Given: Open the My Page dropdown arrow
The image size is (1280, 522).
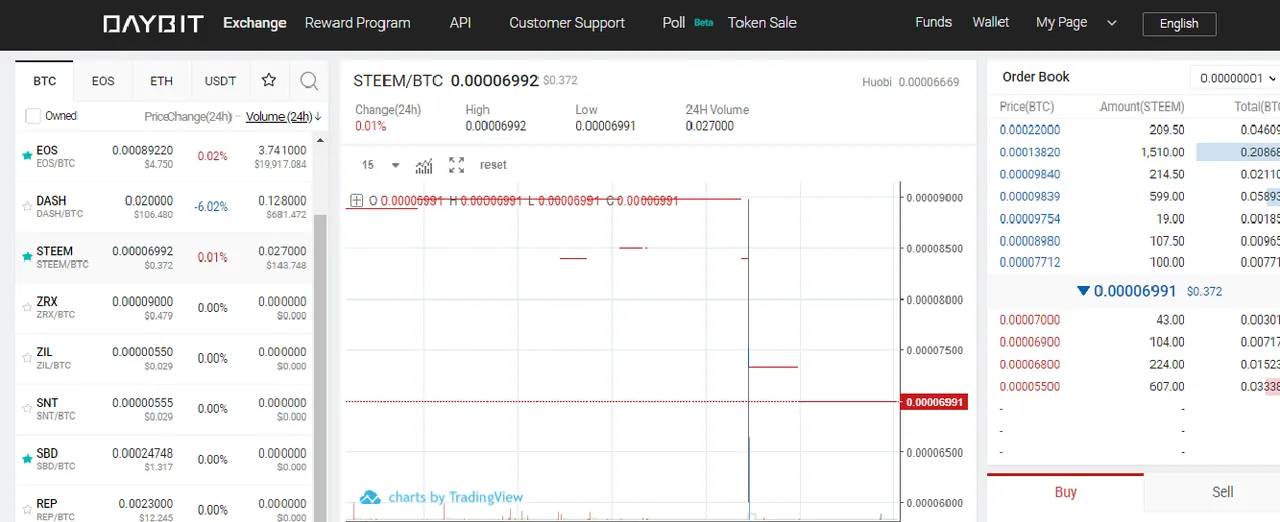Looking at the screenshot, I should click(x=1112, y=23).
